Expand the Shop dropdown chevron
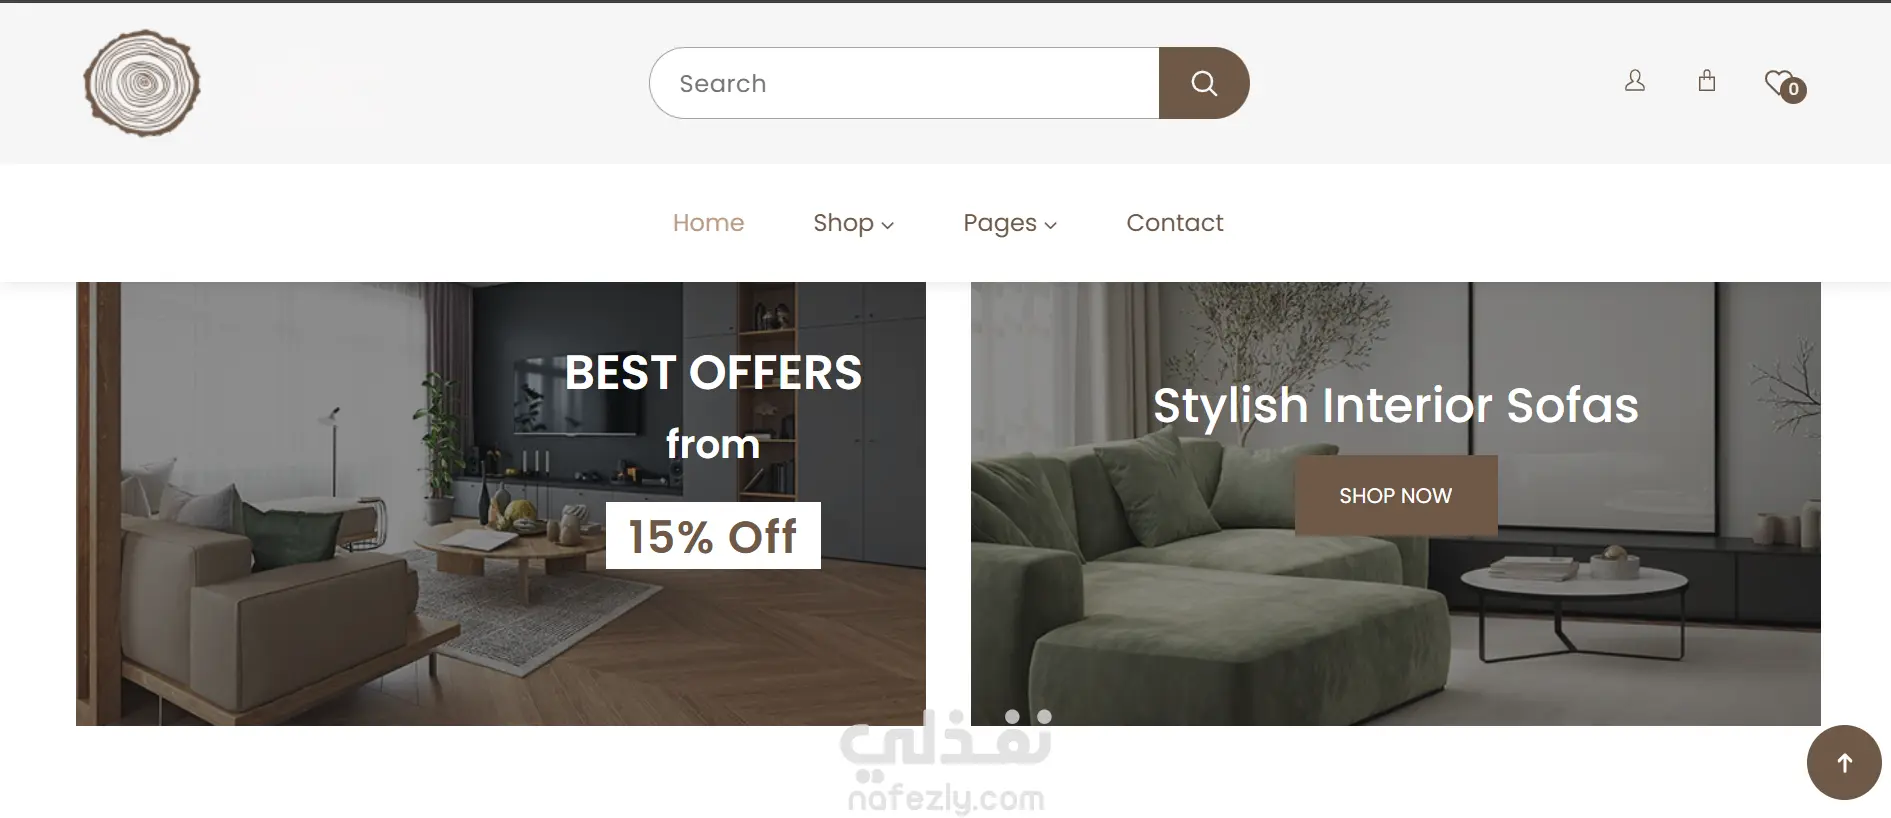Screen dimensions: 1891x818 (887, 226)
